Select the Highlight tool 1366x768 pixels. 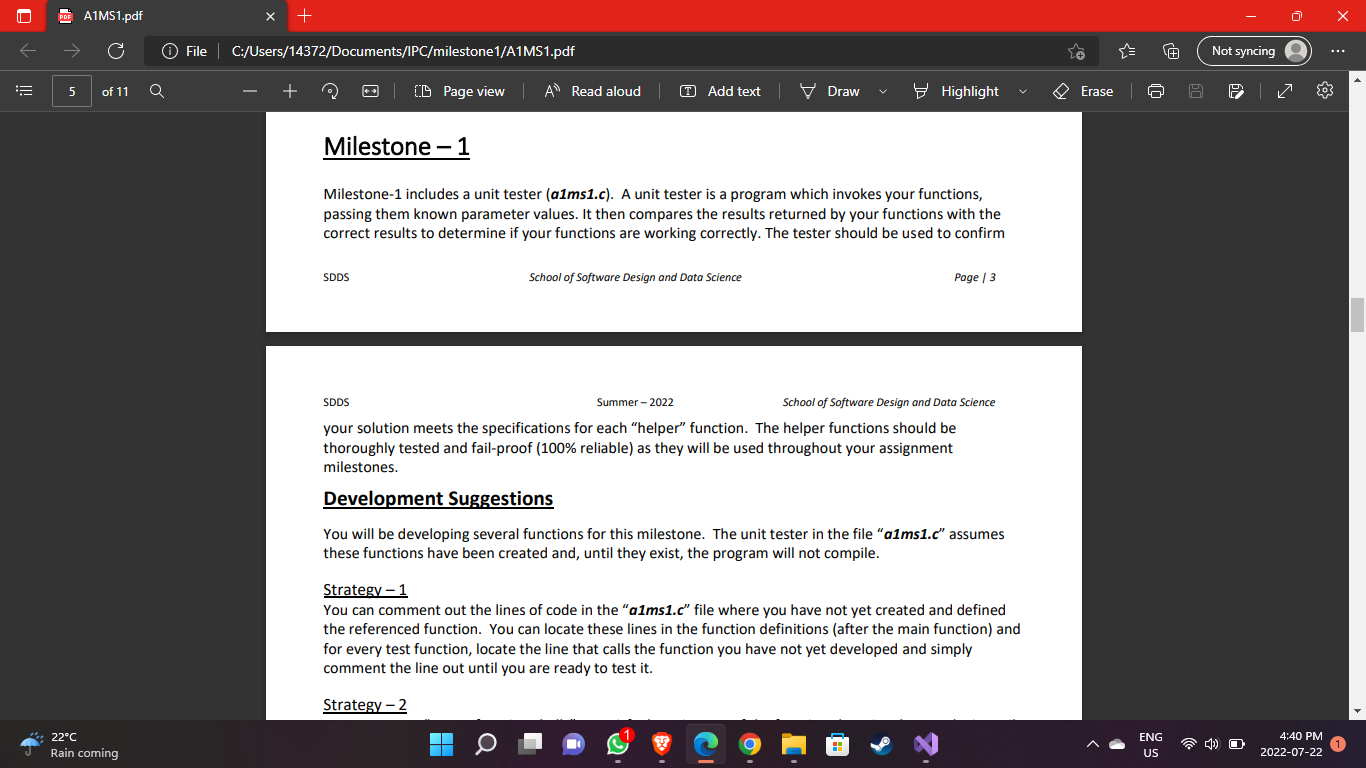tap(958, 91)
